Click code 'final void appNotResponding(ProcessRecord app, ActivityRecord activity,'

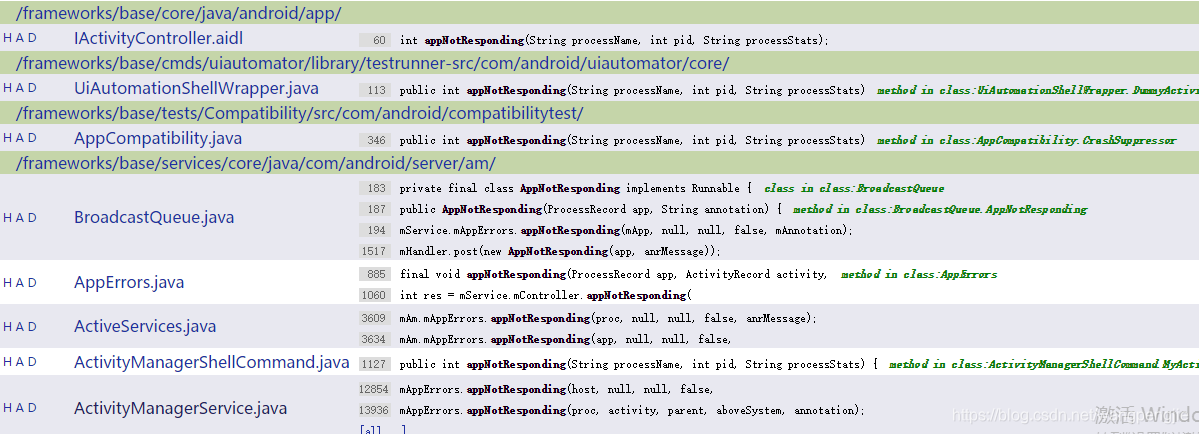point(613,274)
